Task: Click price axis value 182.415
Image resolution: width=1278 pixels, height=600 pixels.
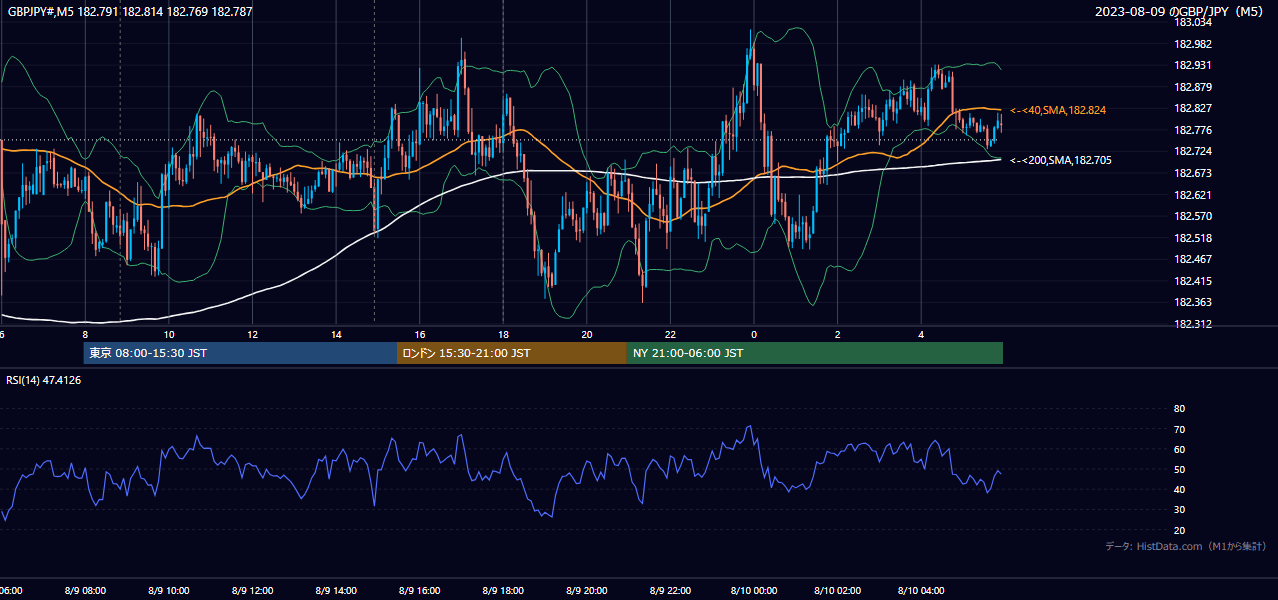Action: [1194, 281]
